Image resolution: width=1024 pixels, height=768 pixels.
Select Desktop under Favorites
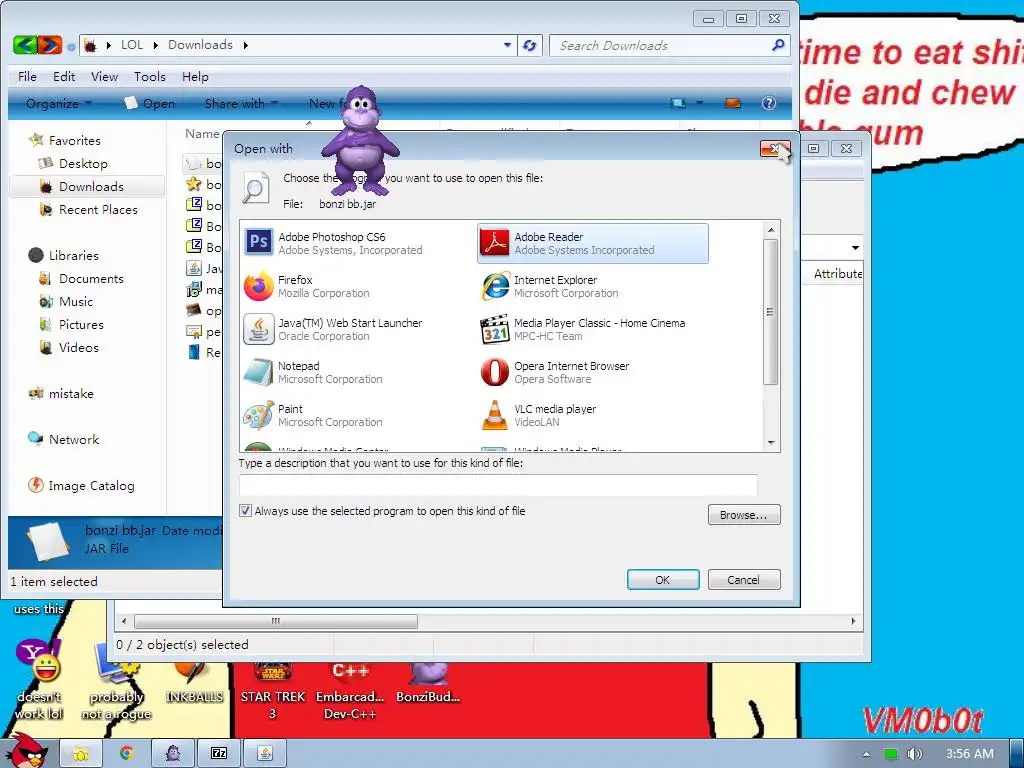[82, 164]
